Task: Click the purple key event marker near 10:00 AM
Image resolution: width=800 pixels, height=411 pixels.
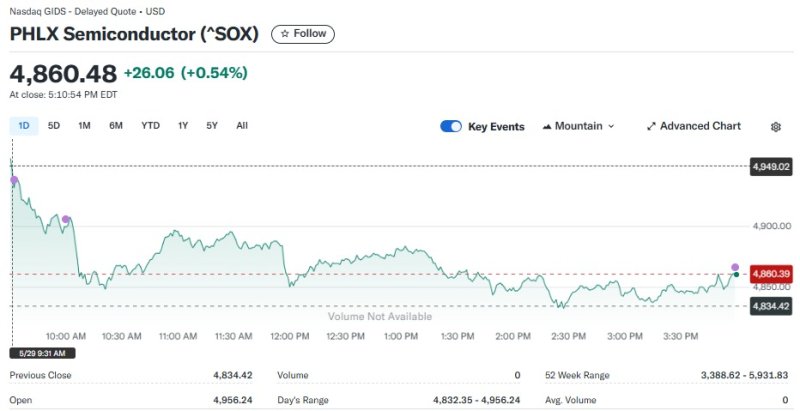Action: (65, 219)
